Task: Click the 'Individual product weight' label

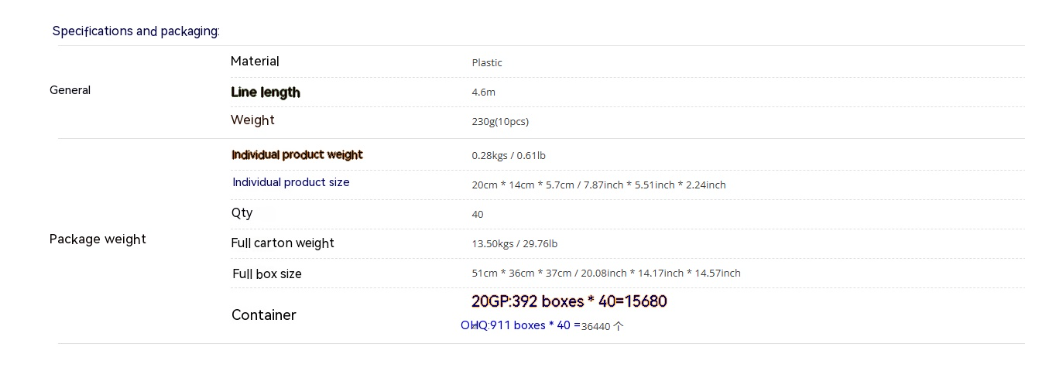Action: (297, 155)
